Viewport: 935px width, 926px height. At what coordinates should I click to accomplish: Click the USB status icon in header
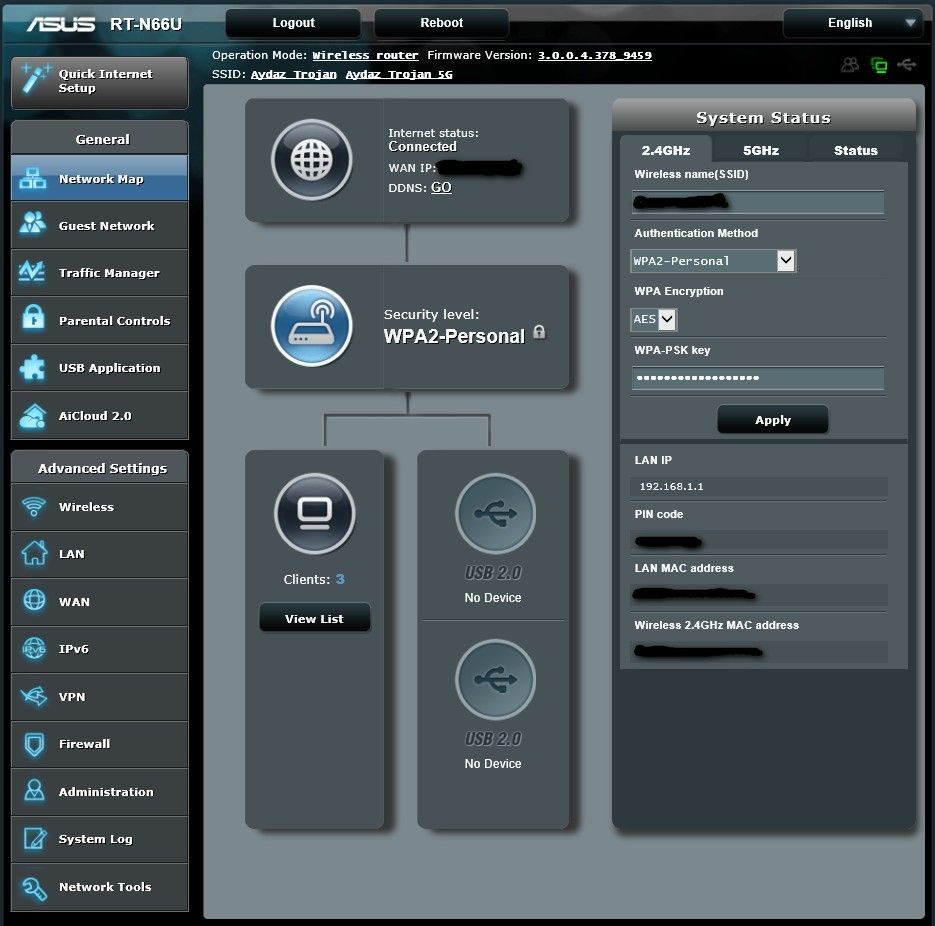(906, 64)
